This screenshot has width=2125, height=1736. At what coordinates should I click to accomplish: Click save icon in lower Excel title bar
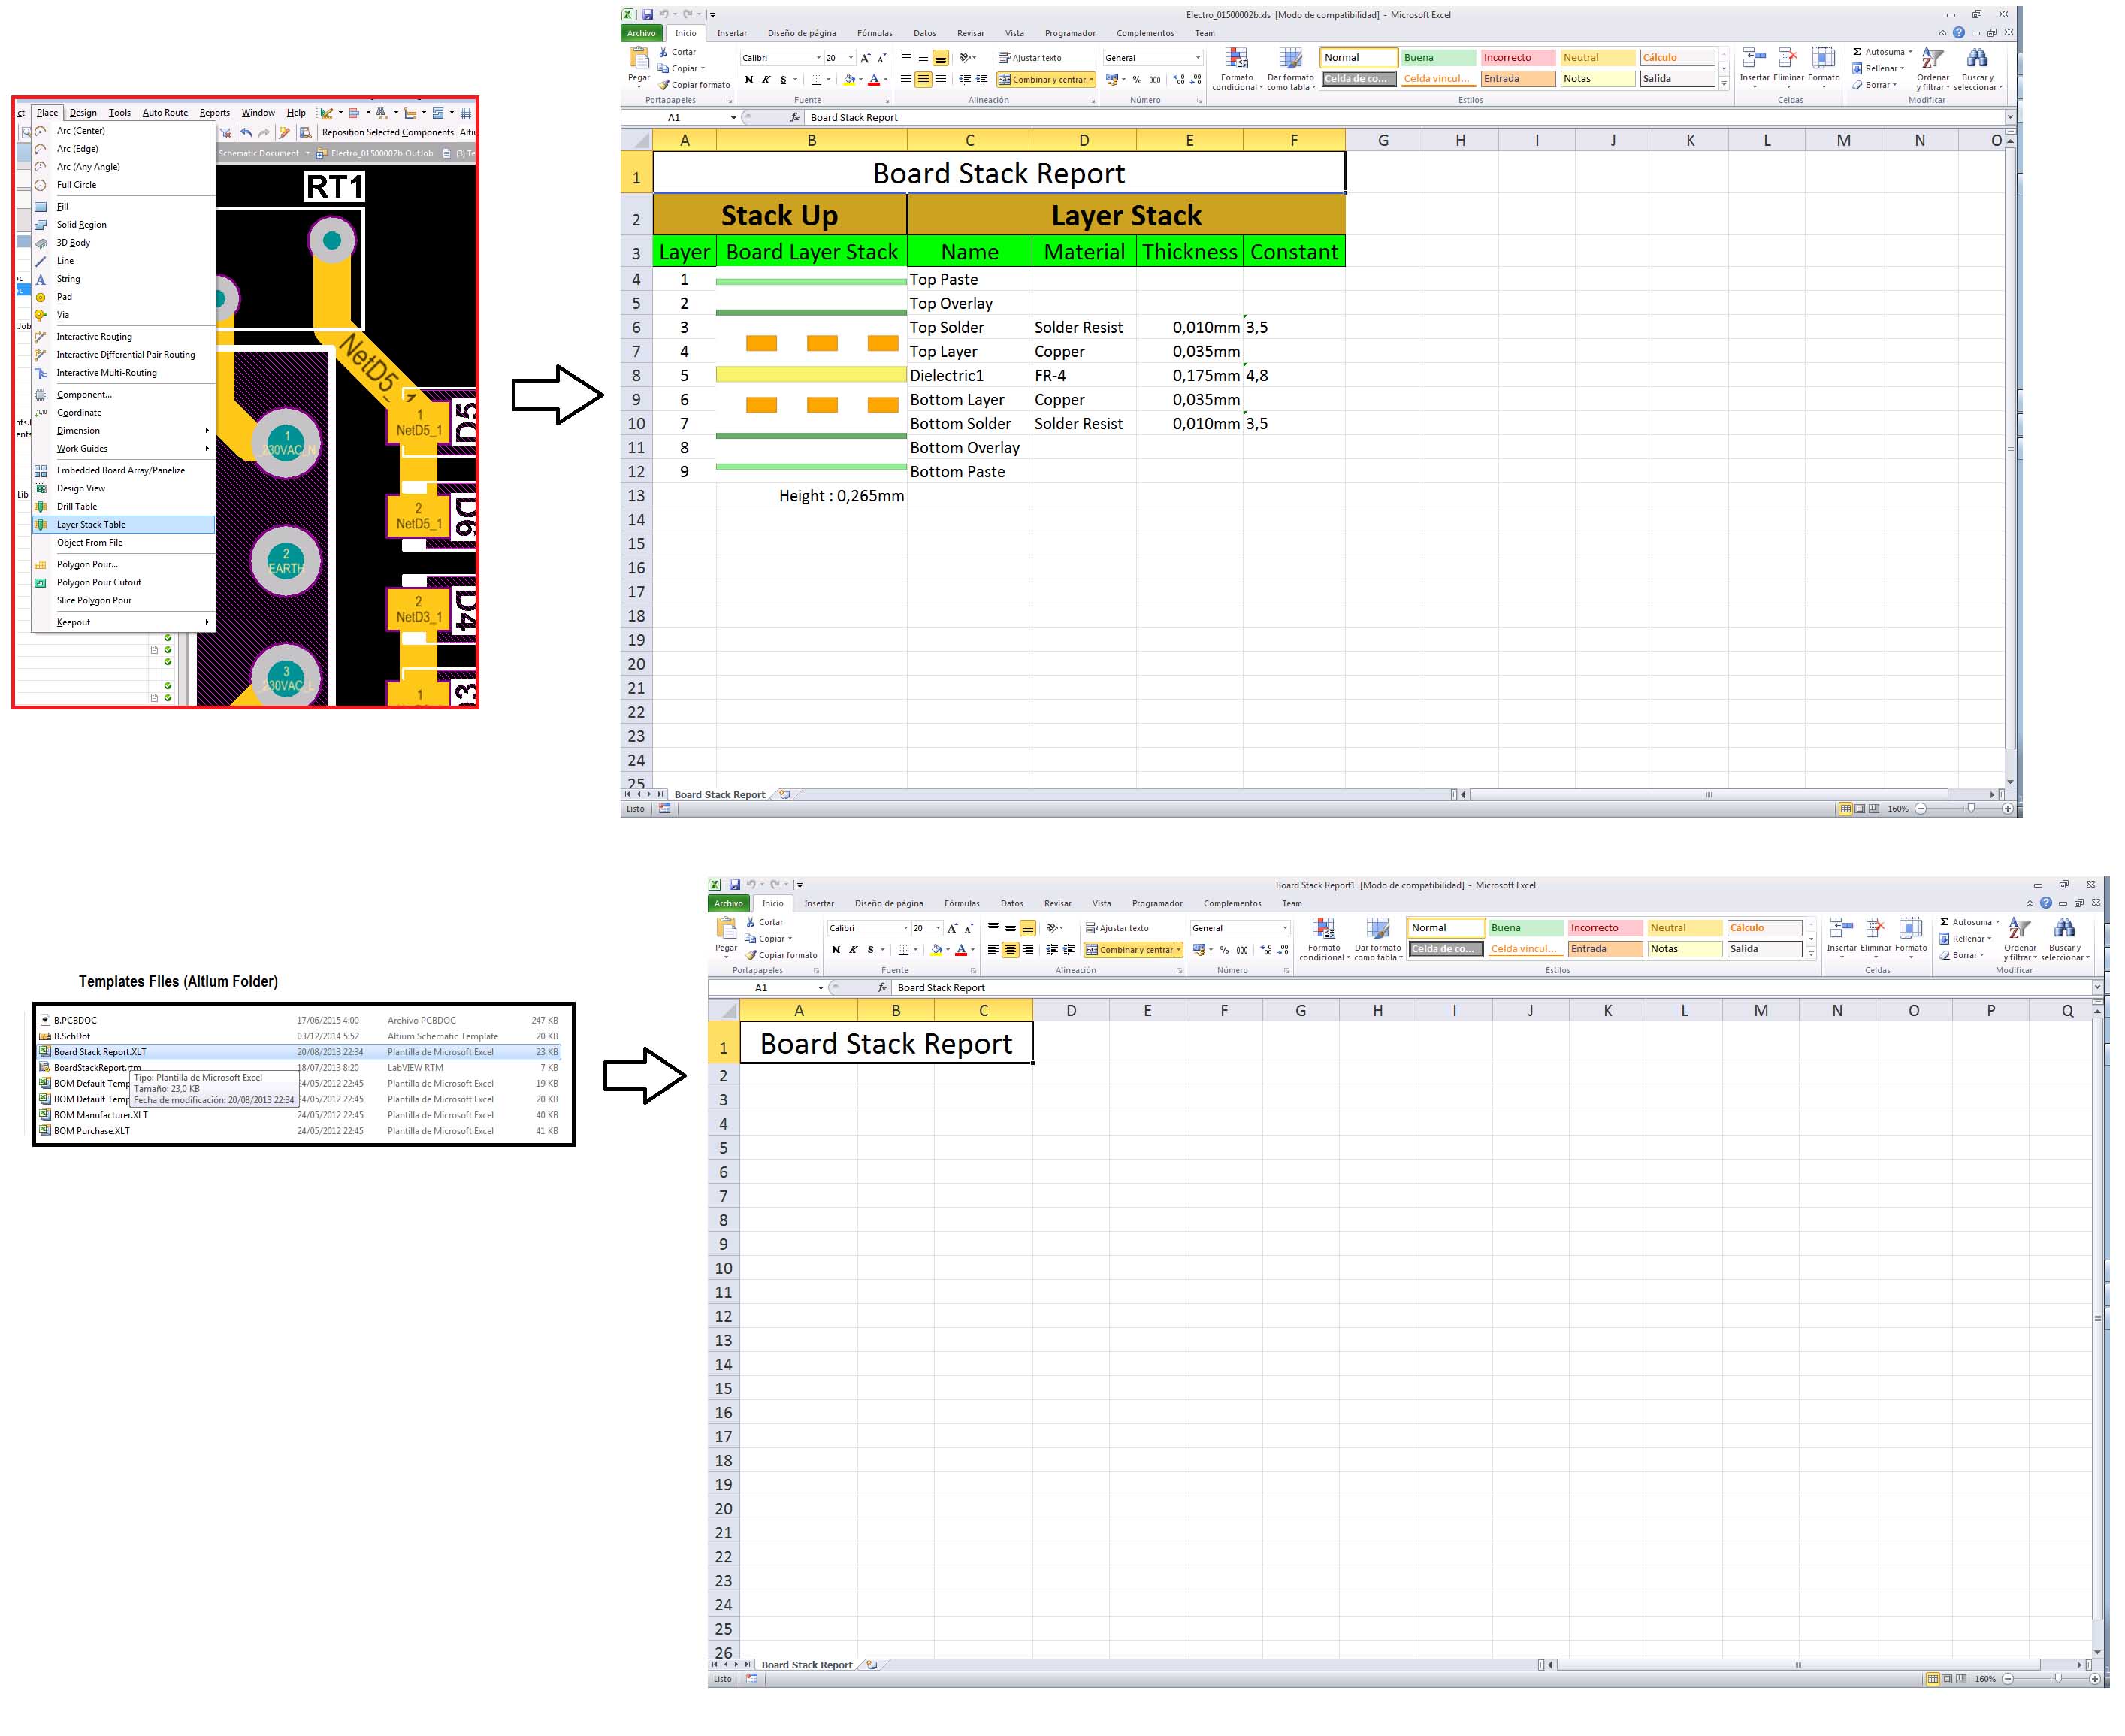(x=735, y=885)
